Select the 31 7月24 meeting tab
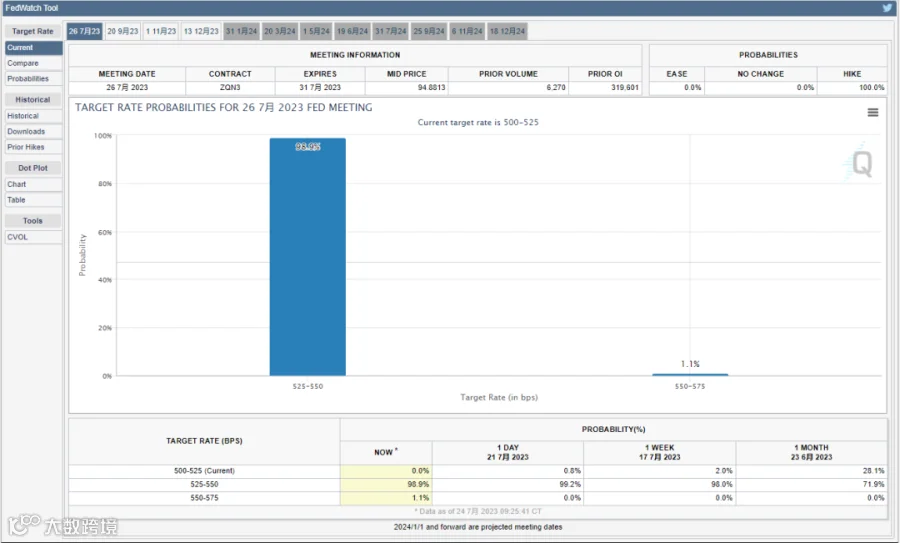The image size is (900, 543). pyautogui.click(x=391, y=31)
